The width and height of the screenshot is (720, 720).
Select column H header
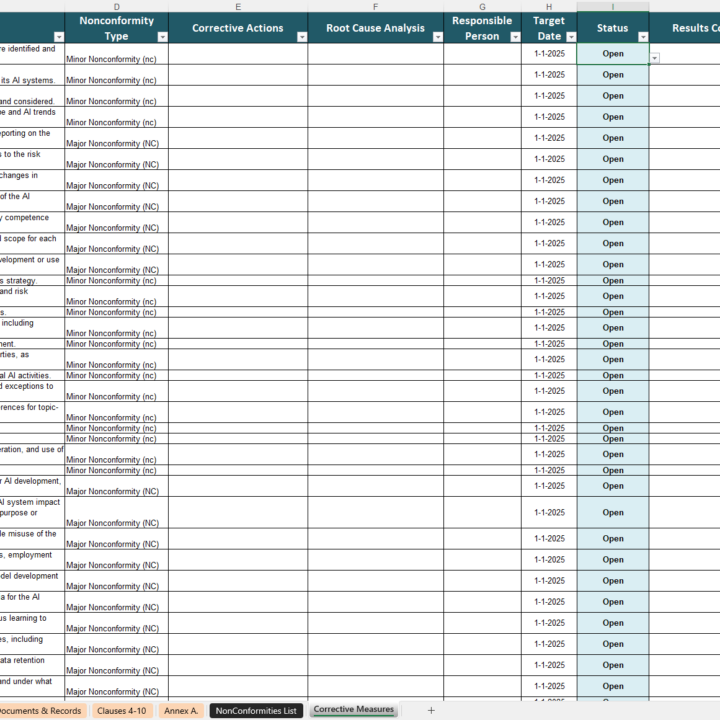[549, 6]
